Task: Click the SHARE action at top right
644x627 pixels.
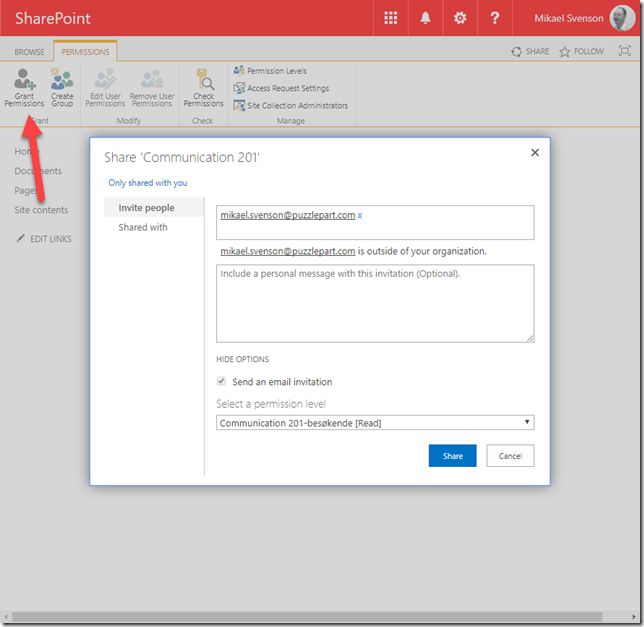Action: (x=530, y=51)
